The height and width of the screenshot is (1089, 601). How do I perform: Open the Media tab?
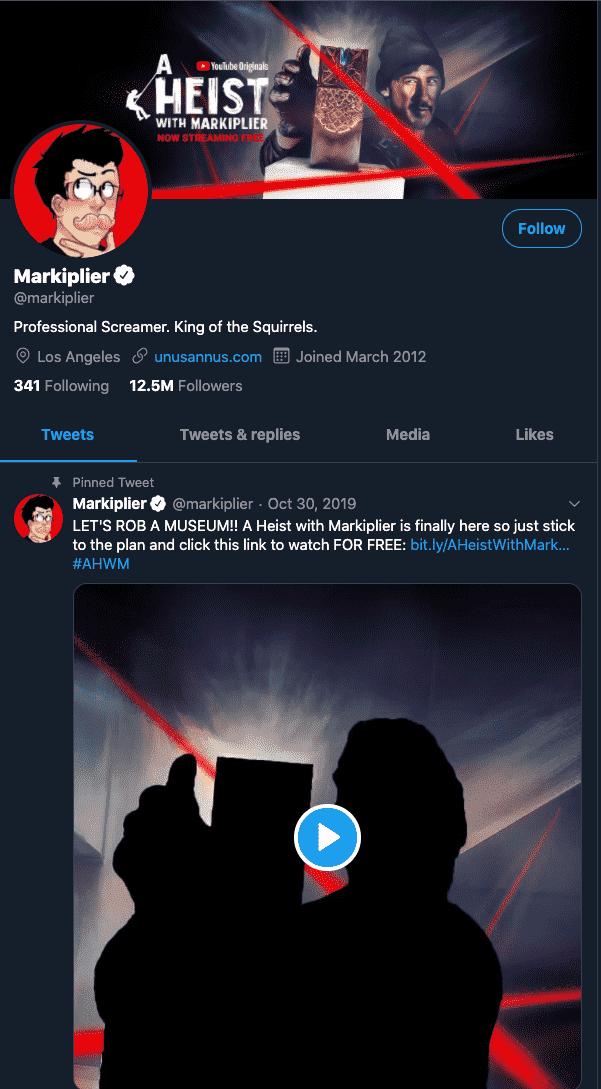point(408,434)
